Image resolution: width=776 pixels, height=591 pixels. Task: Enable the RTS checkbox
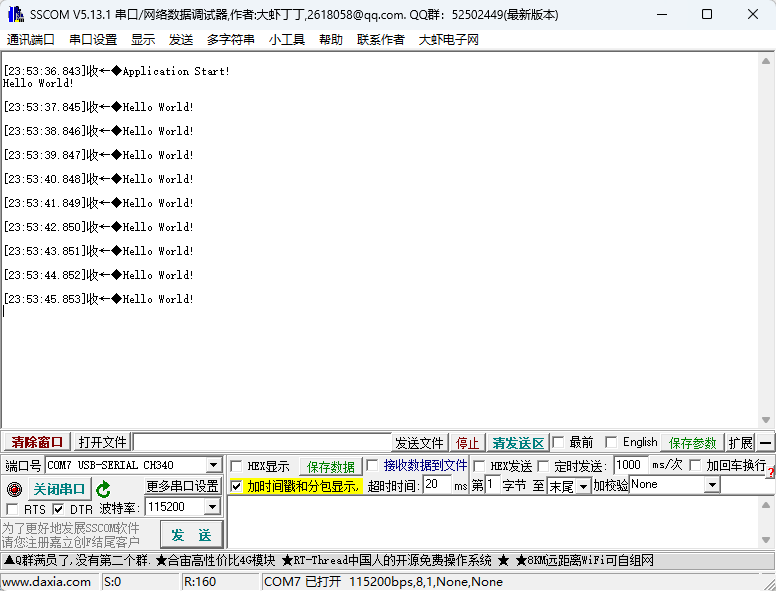tap(12, 509)
